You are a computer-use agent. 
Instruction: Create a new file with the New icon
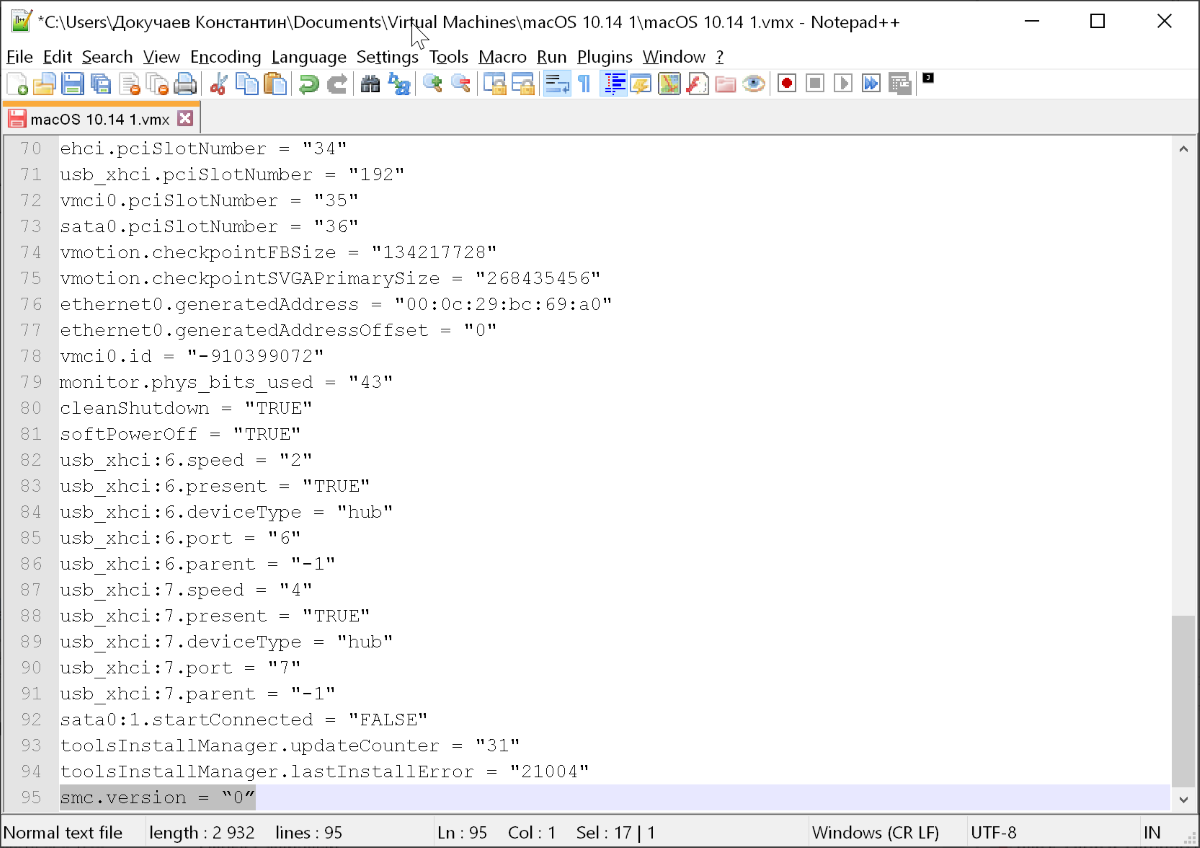click(x=17, y=84)
